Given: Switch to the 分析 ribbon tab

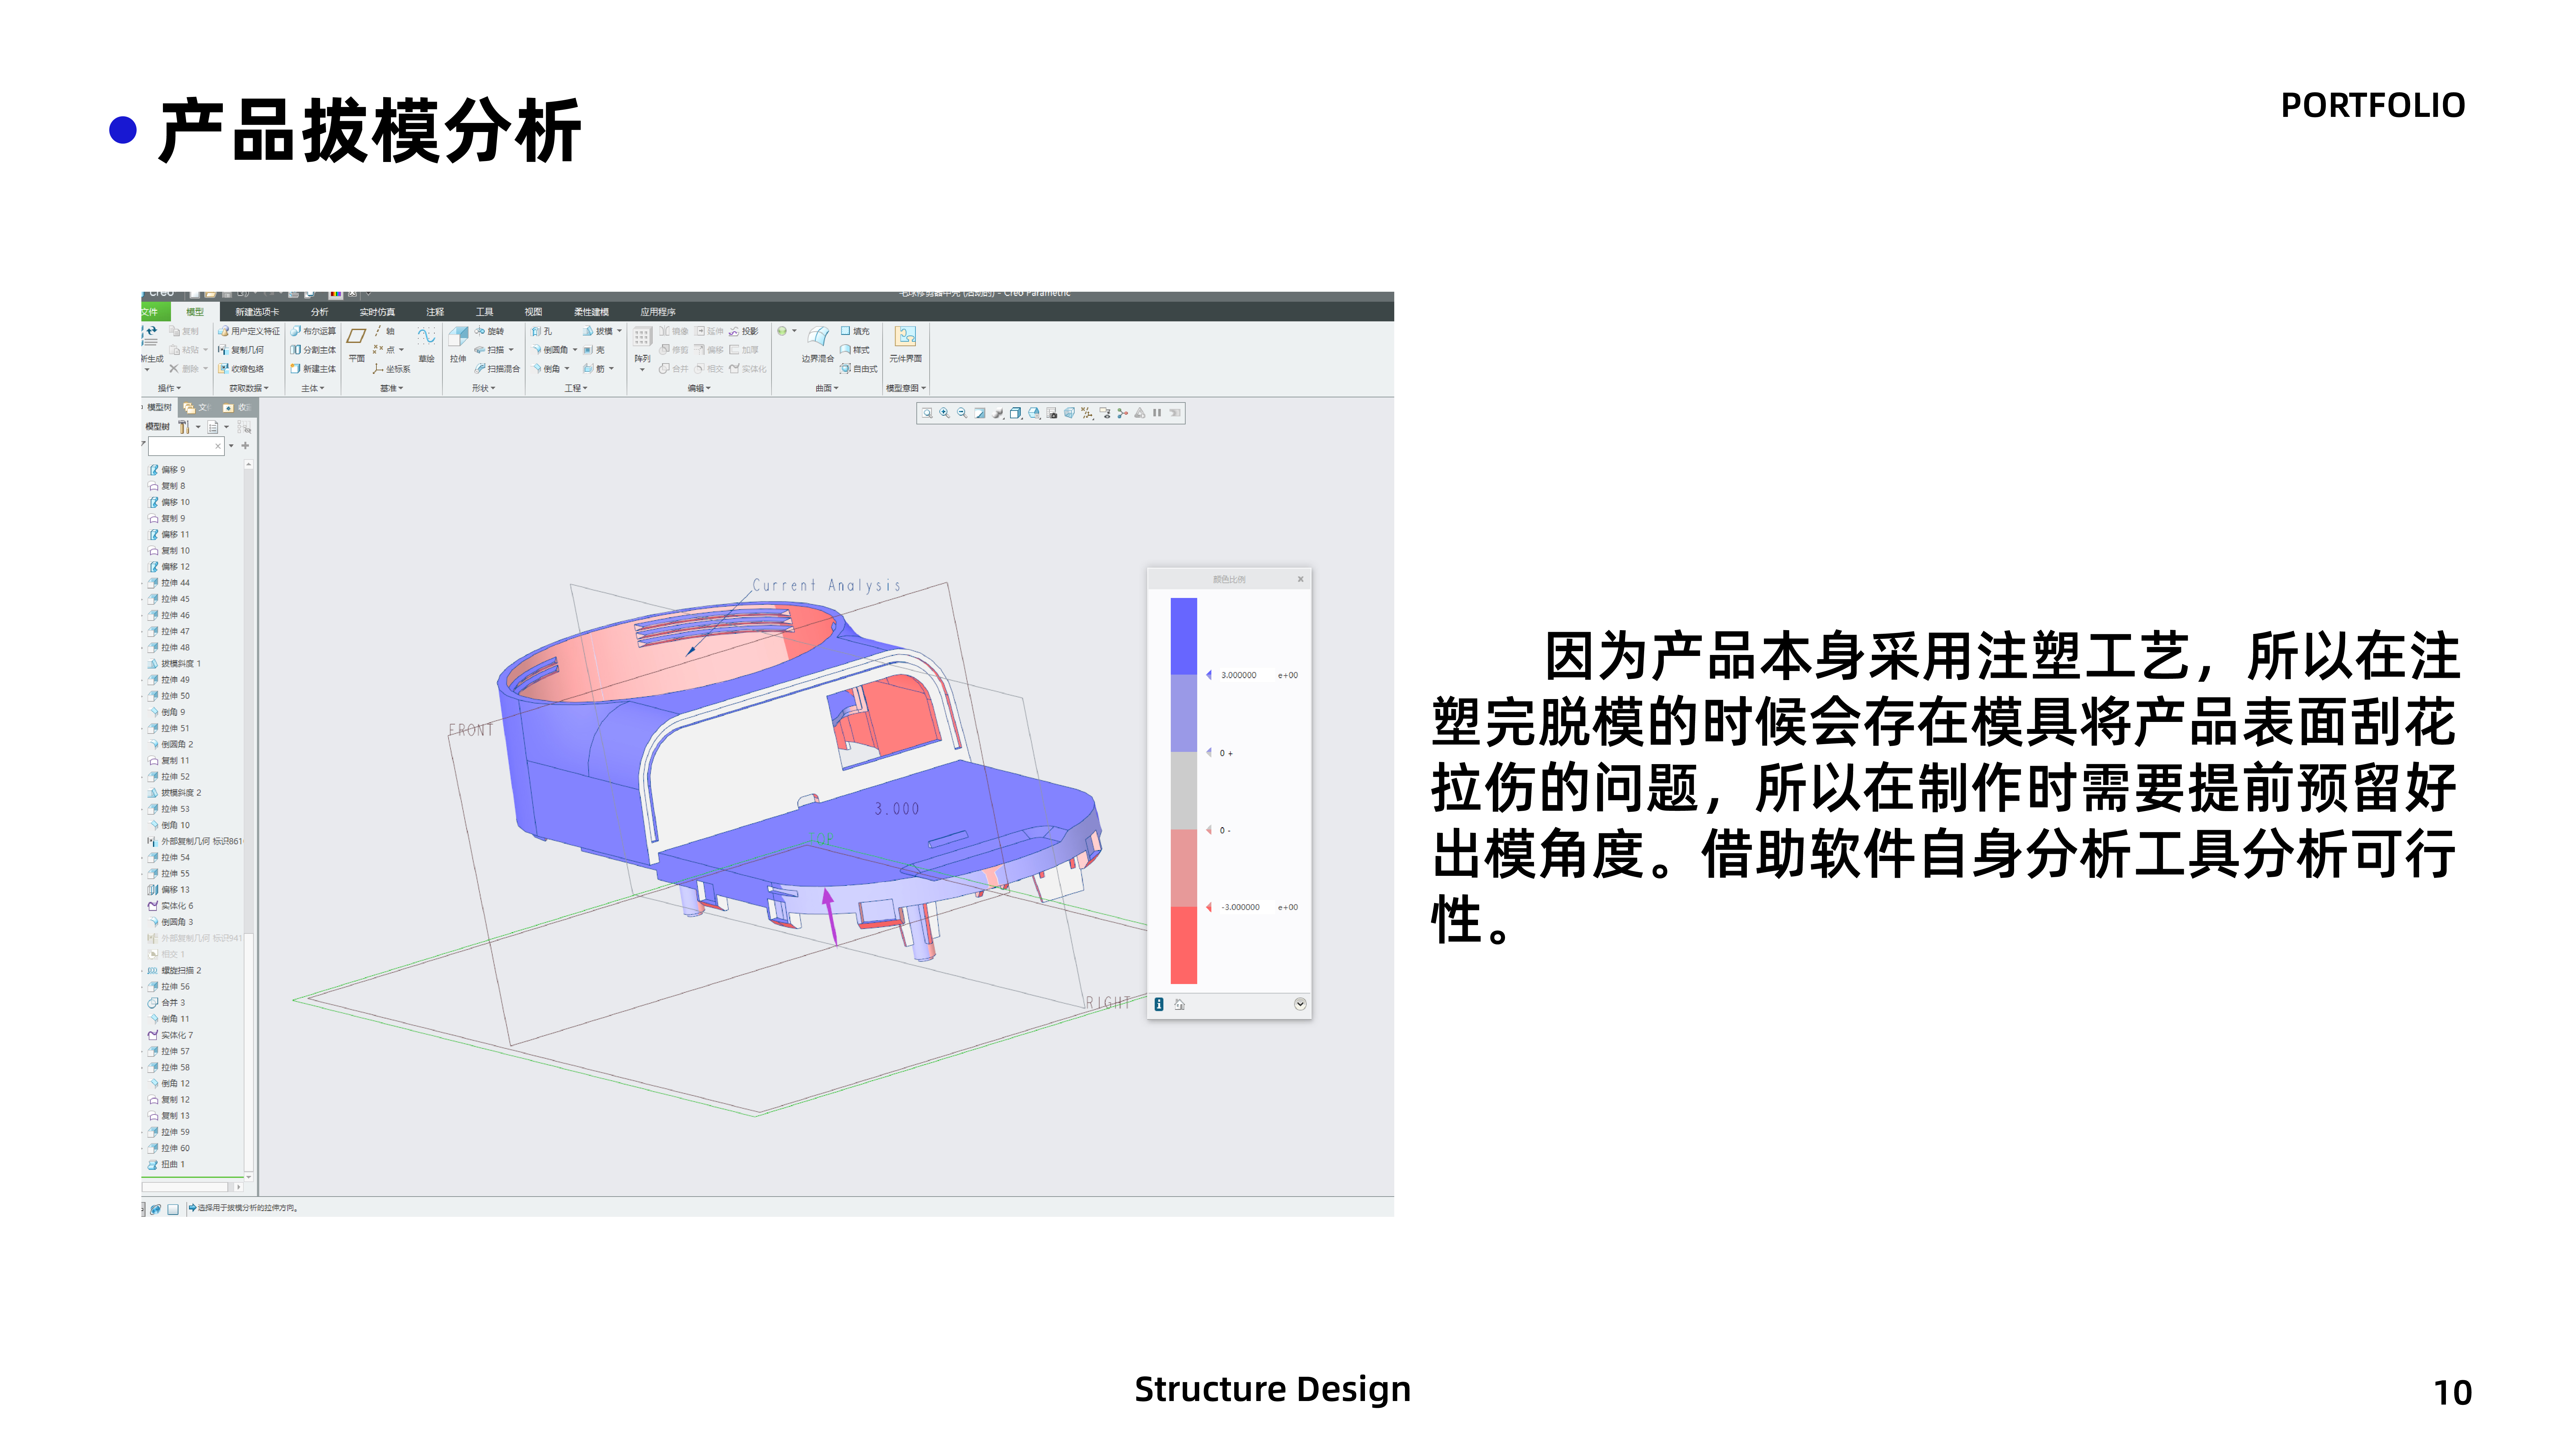Looking at the screenshot, I should coord(320,312).
